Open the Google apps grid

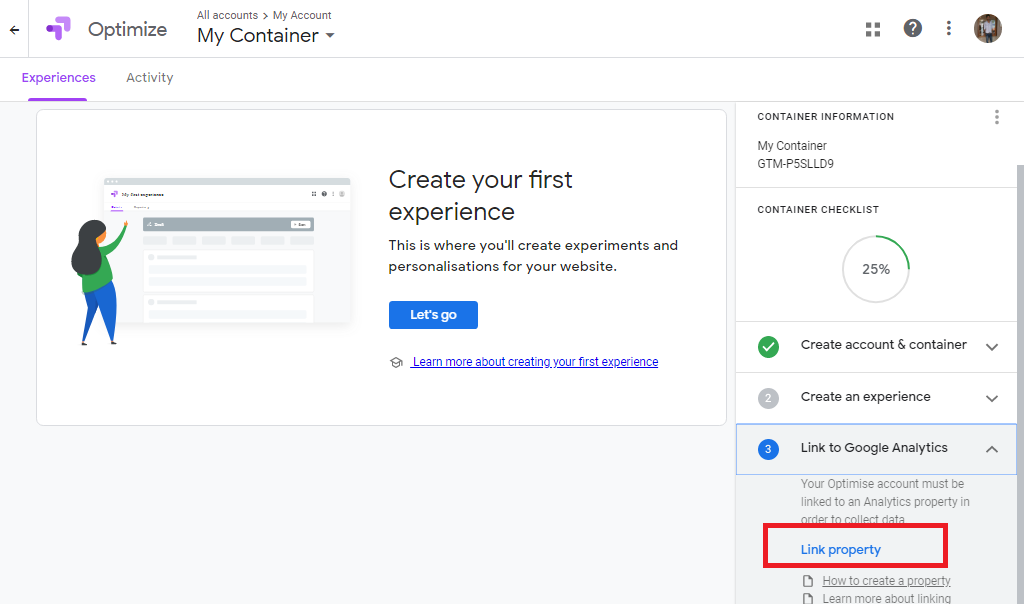pyautogui.click(x=873, y=29)
